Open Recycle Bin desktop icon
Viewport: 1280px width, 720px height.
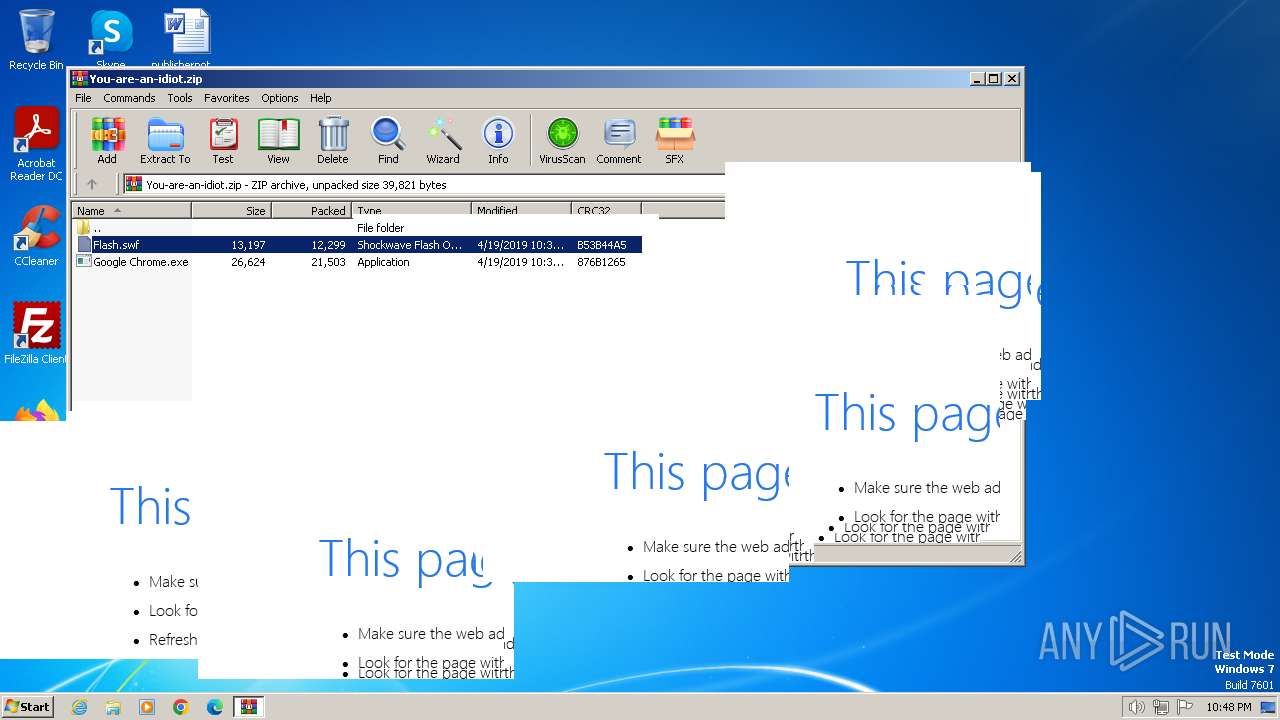tap(36, 40)
